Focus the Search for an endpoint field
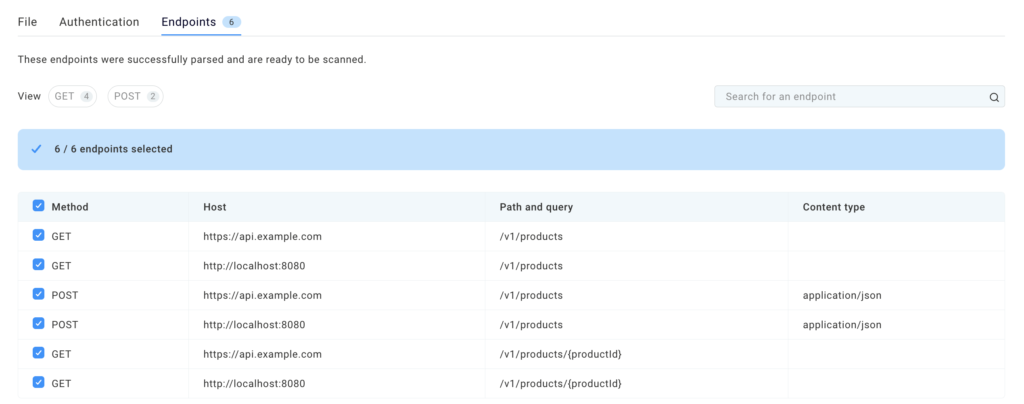1024x404 pixels. pyautogui.click(x=850, y=97)
